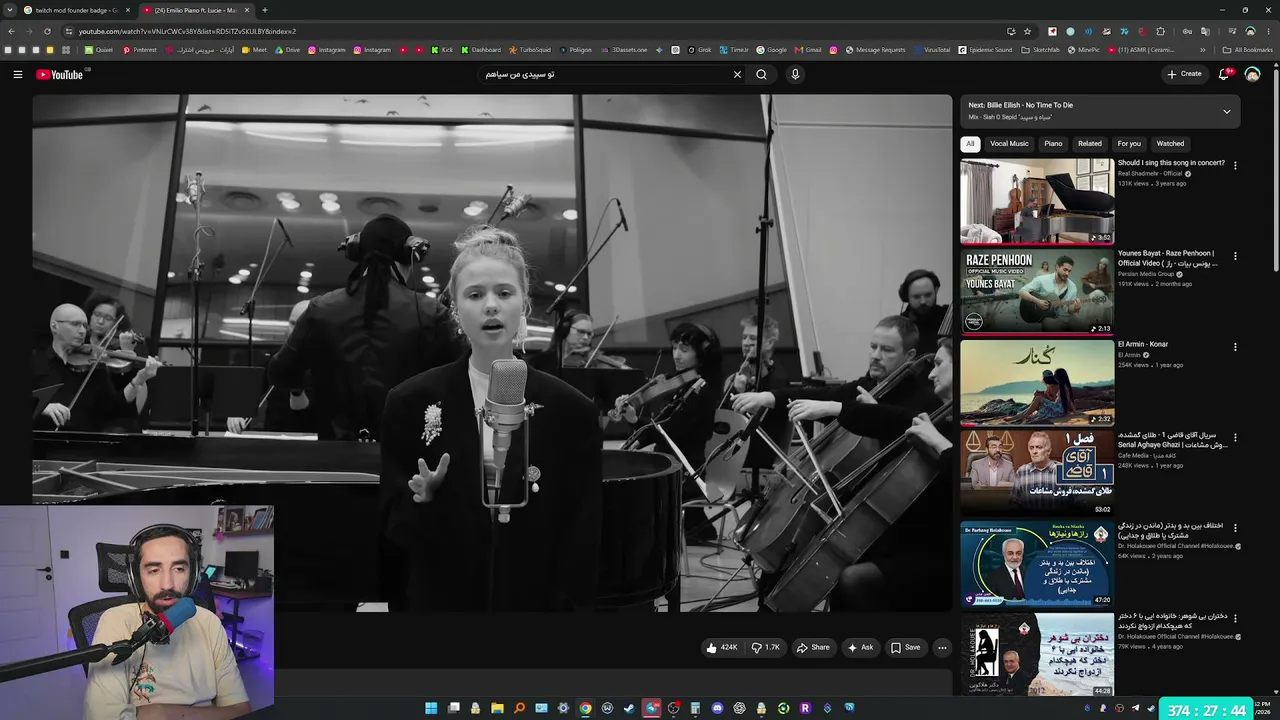Click the Ask button
The height and width of the screenshot is (720, 1280).
(860, 648)
